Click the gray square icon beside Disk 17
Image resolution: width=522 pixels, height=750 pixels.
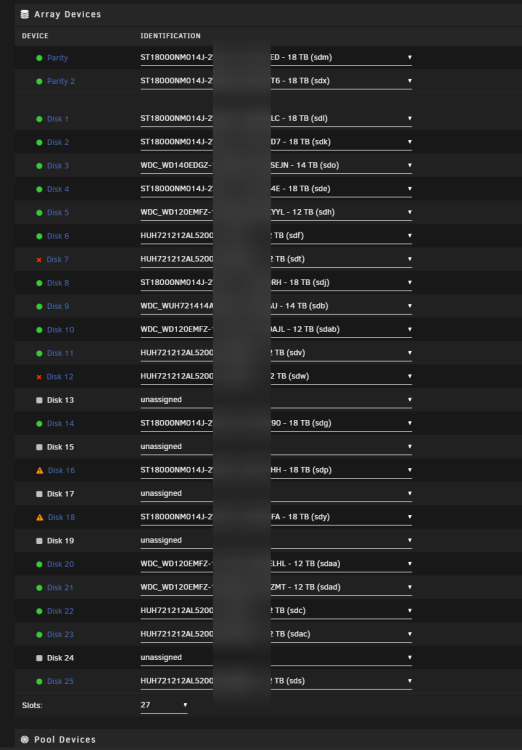click(39, 494)
